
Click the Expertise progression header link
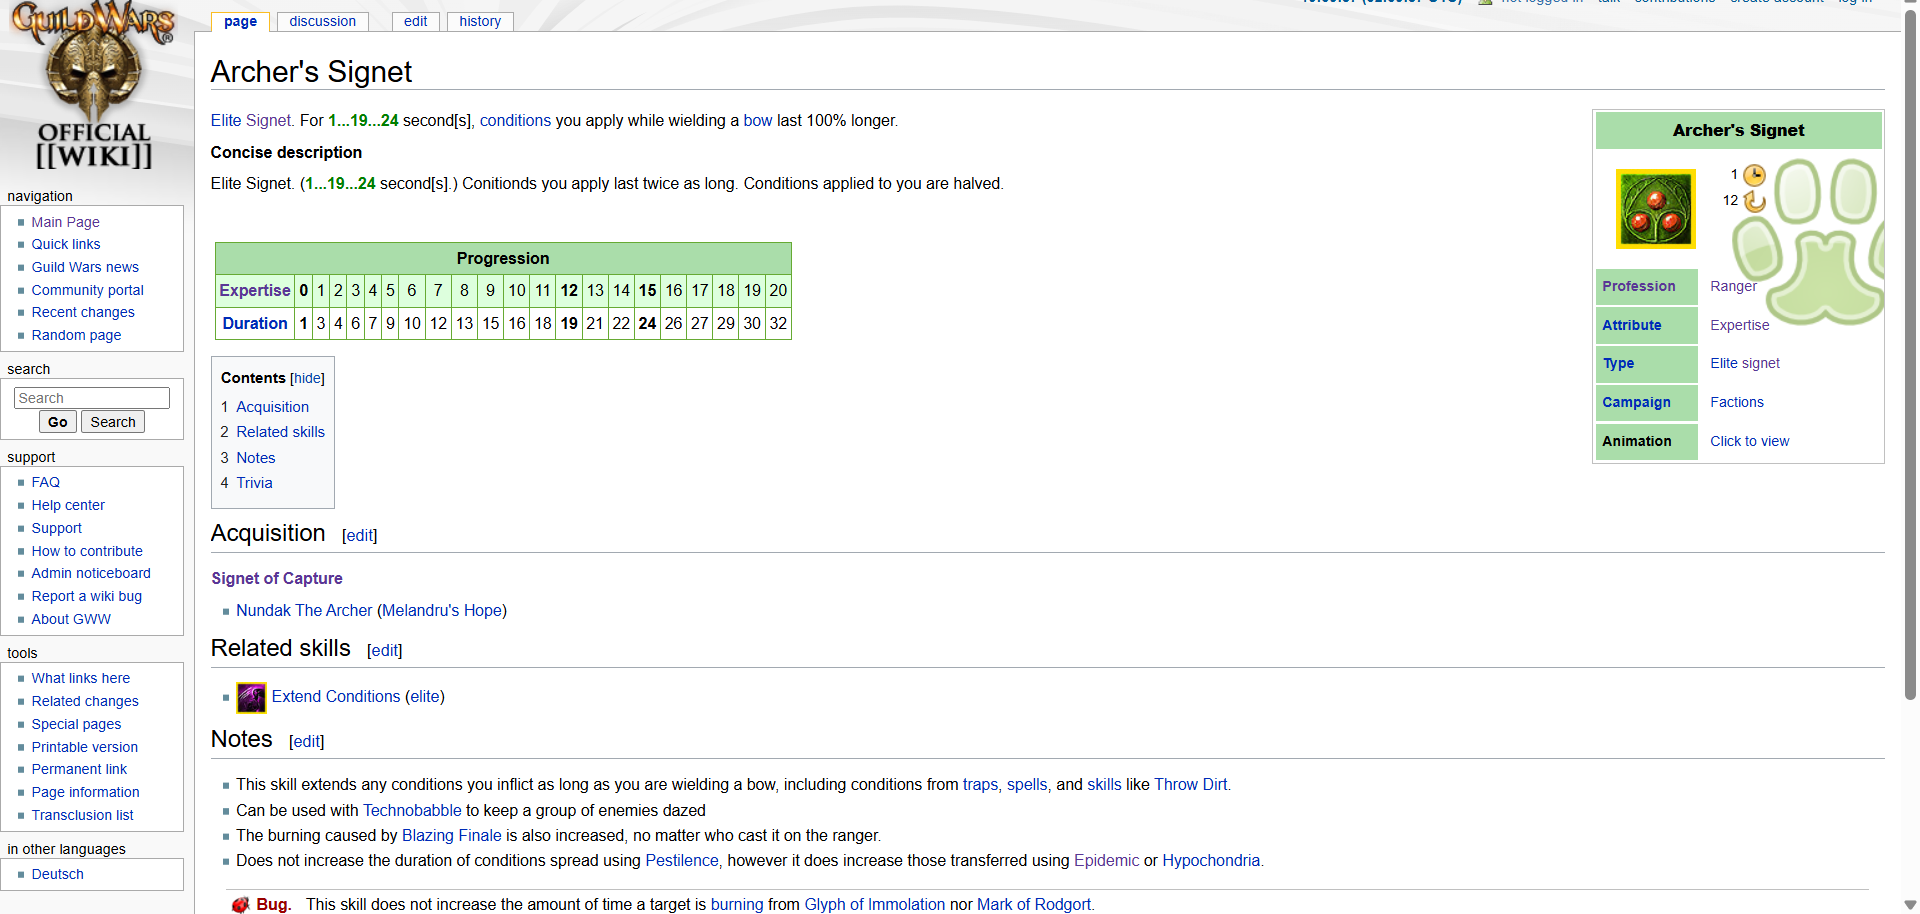click(255, 290)
